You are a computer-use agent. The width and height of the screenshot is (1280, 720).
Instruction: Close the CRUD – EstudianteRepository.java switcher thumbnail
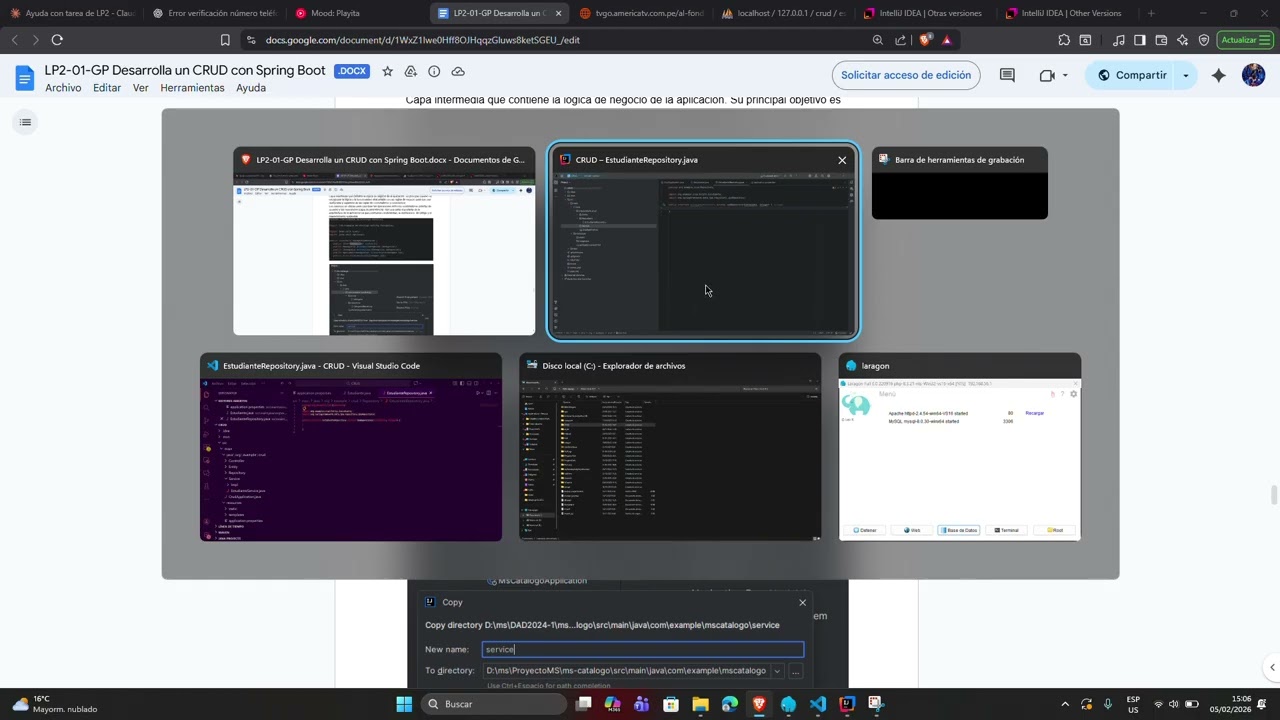tap(842, 160)
